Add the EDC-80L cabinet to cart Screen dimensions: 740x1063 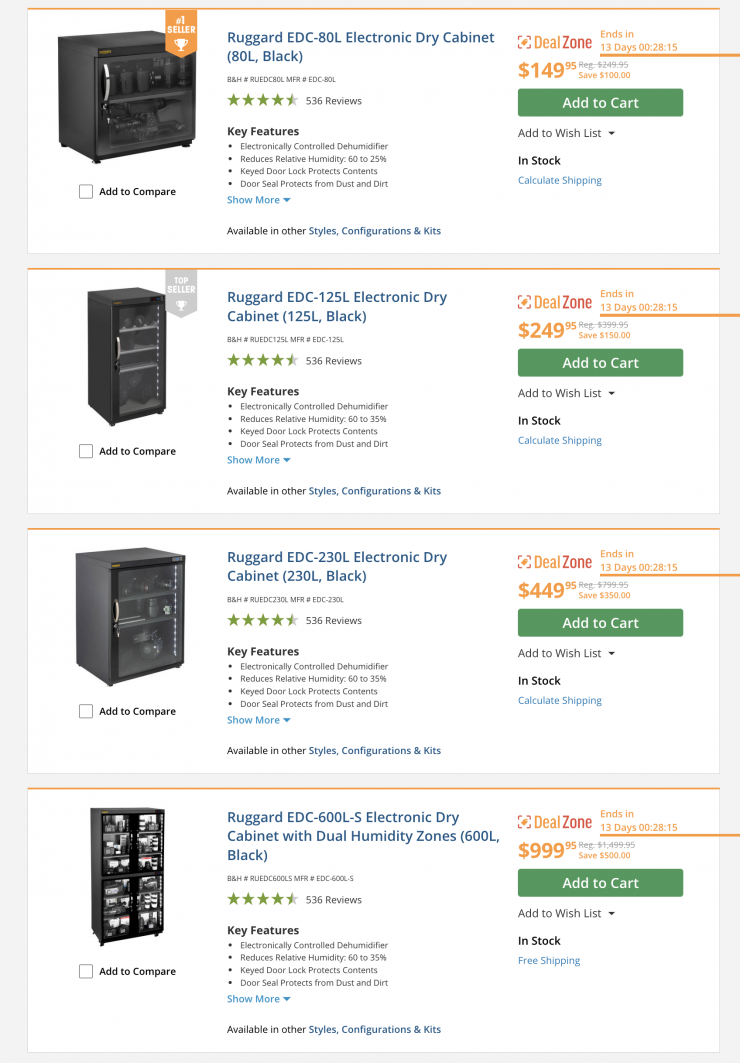[x=600, y=103]
